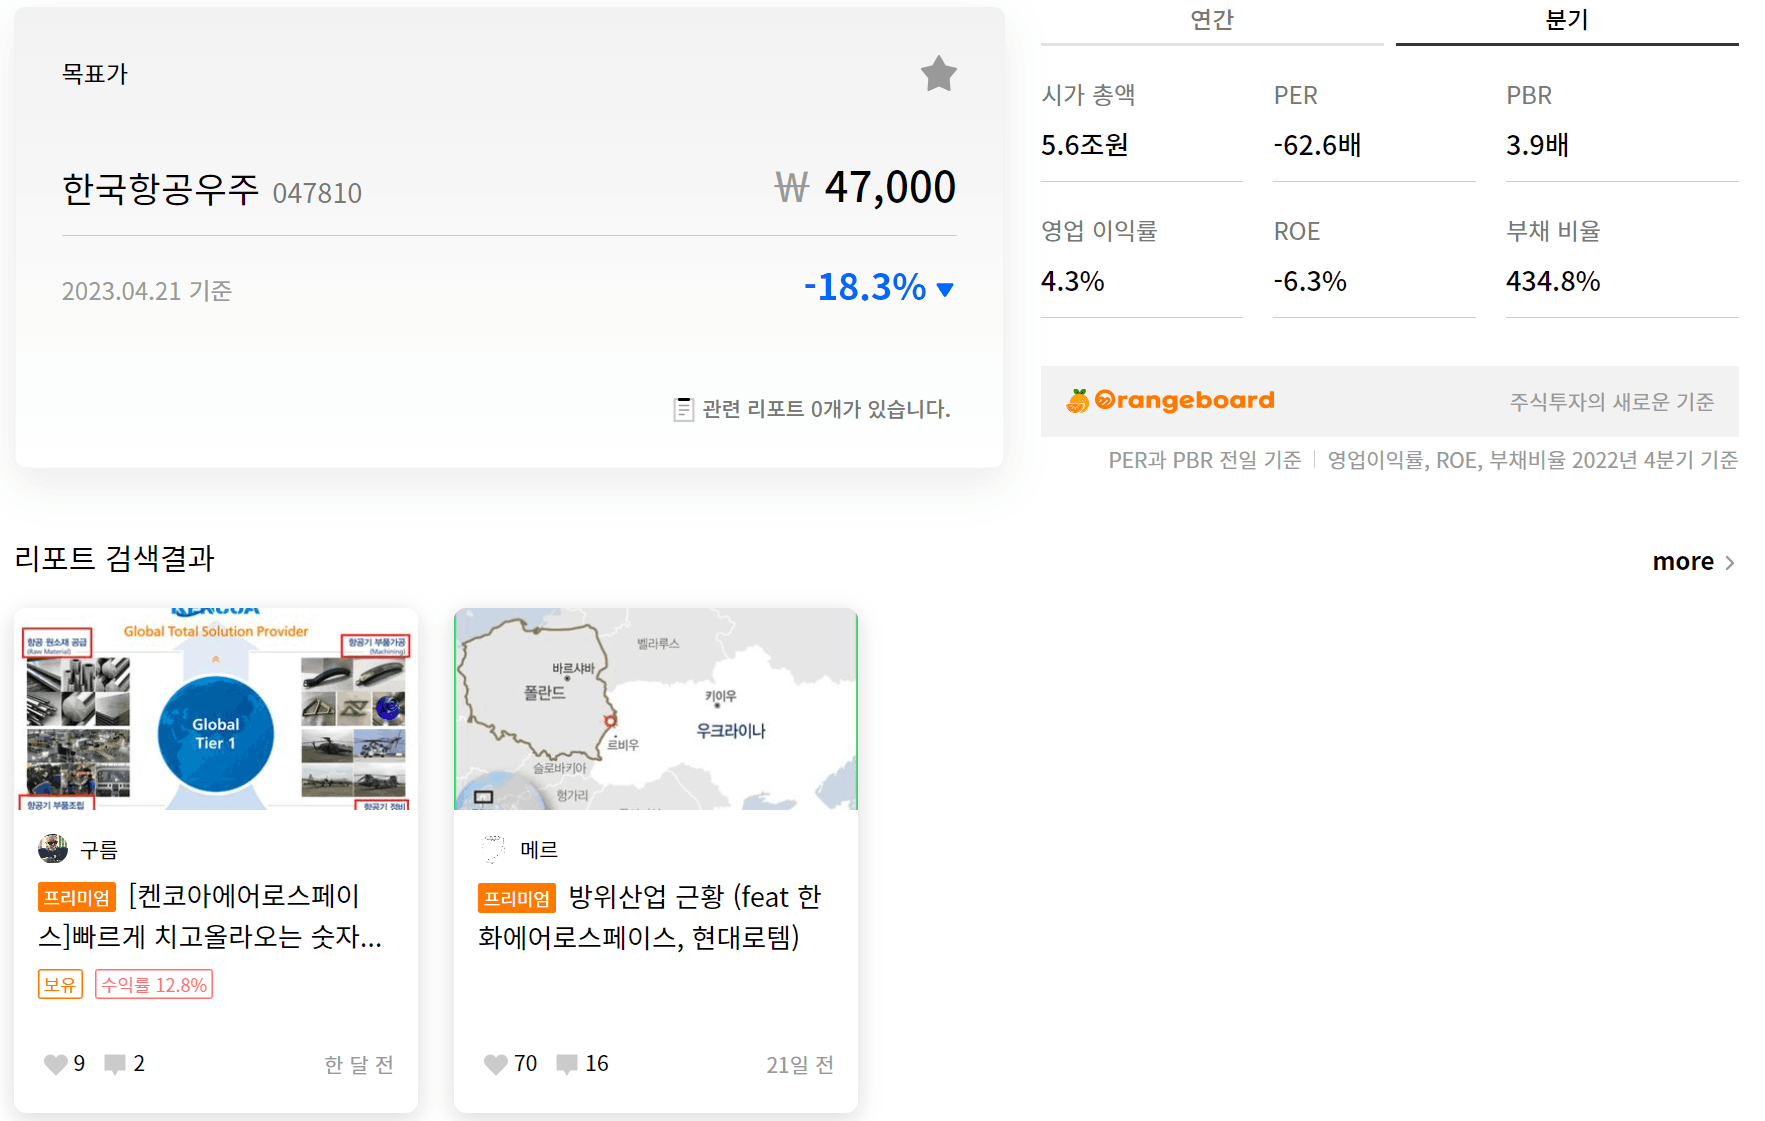Click the target price 47,000

pyautogui.click(x=890, y=188)
